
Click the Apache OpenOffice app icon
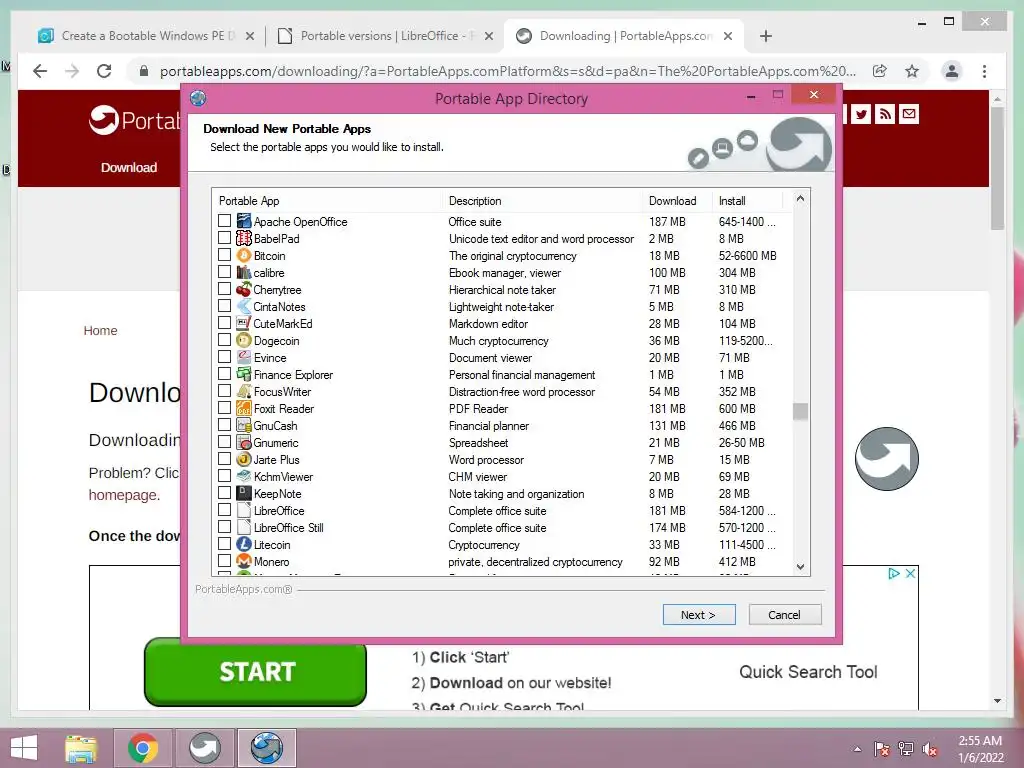pyautogui.click(x=244, y=221)
